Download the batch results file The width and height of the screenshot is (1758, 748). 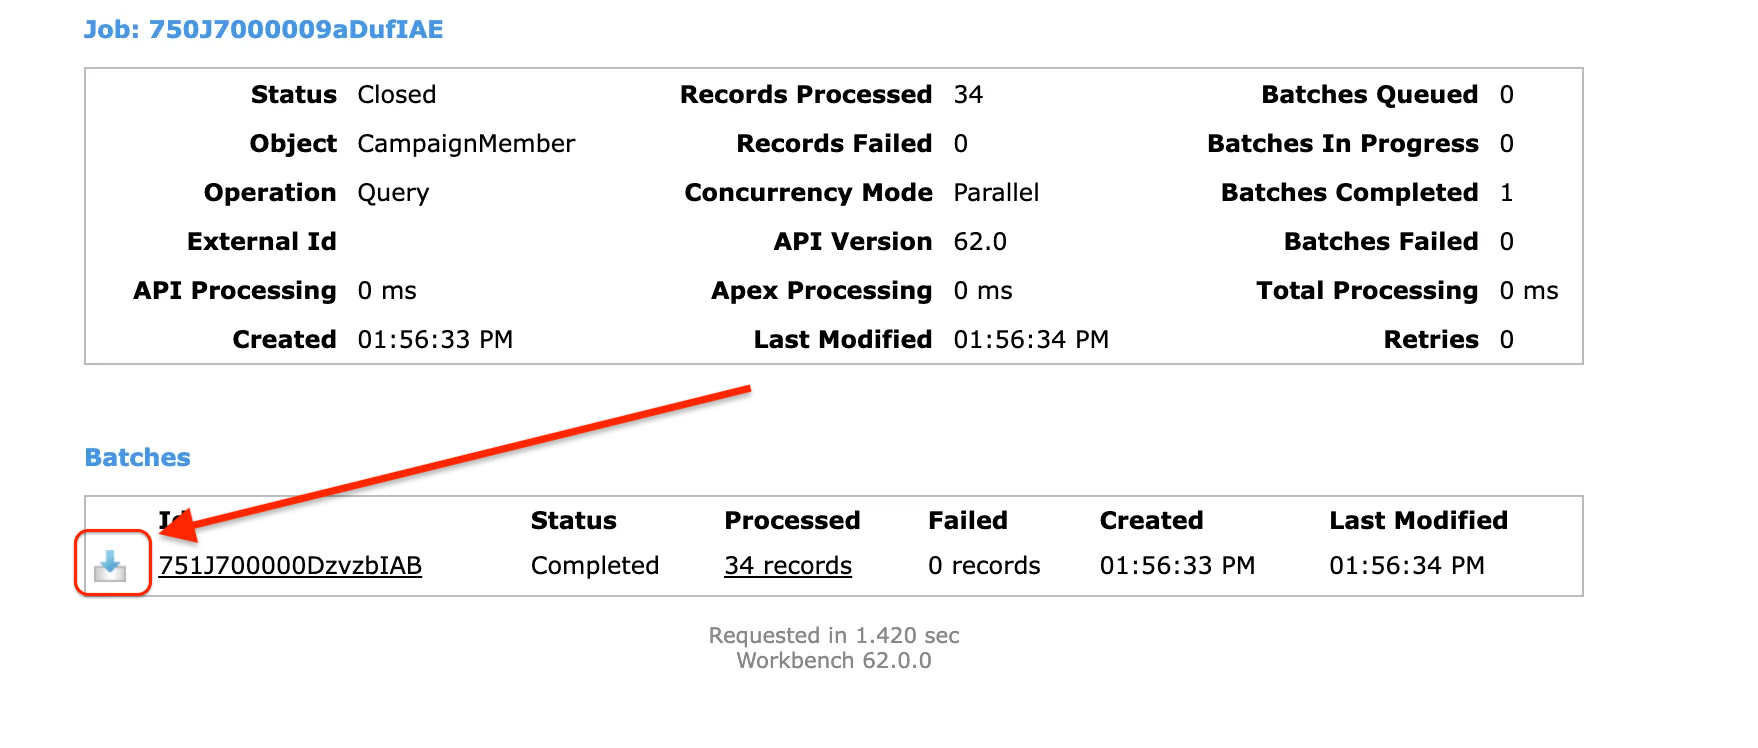coord(110,566)
